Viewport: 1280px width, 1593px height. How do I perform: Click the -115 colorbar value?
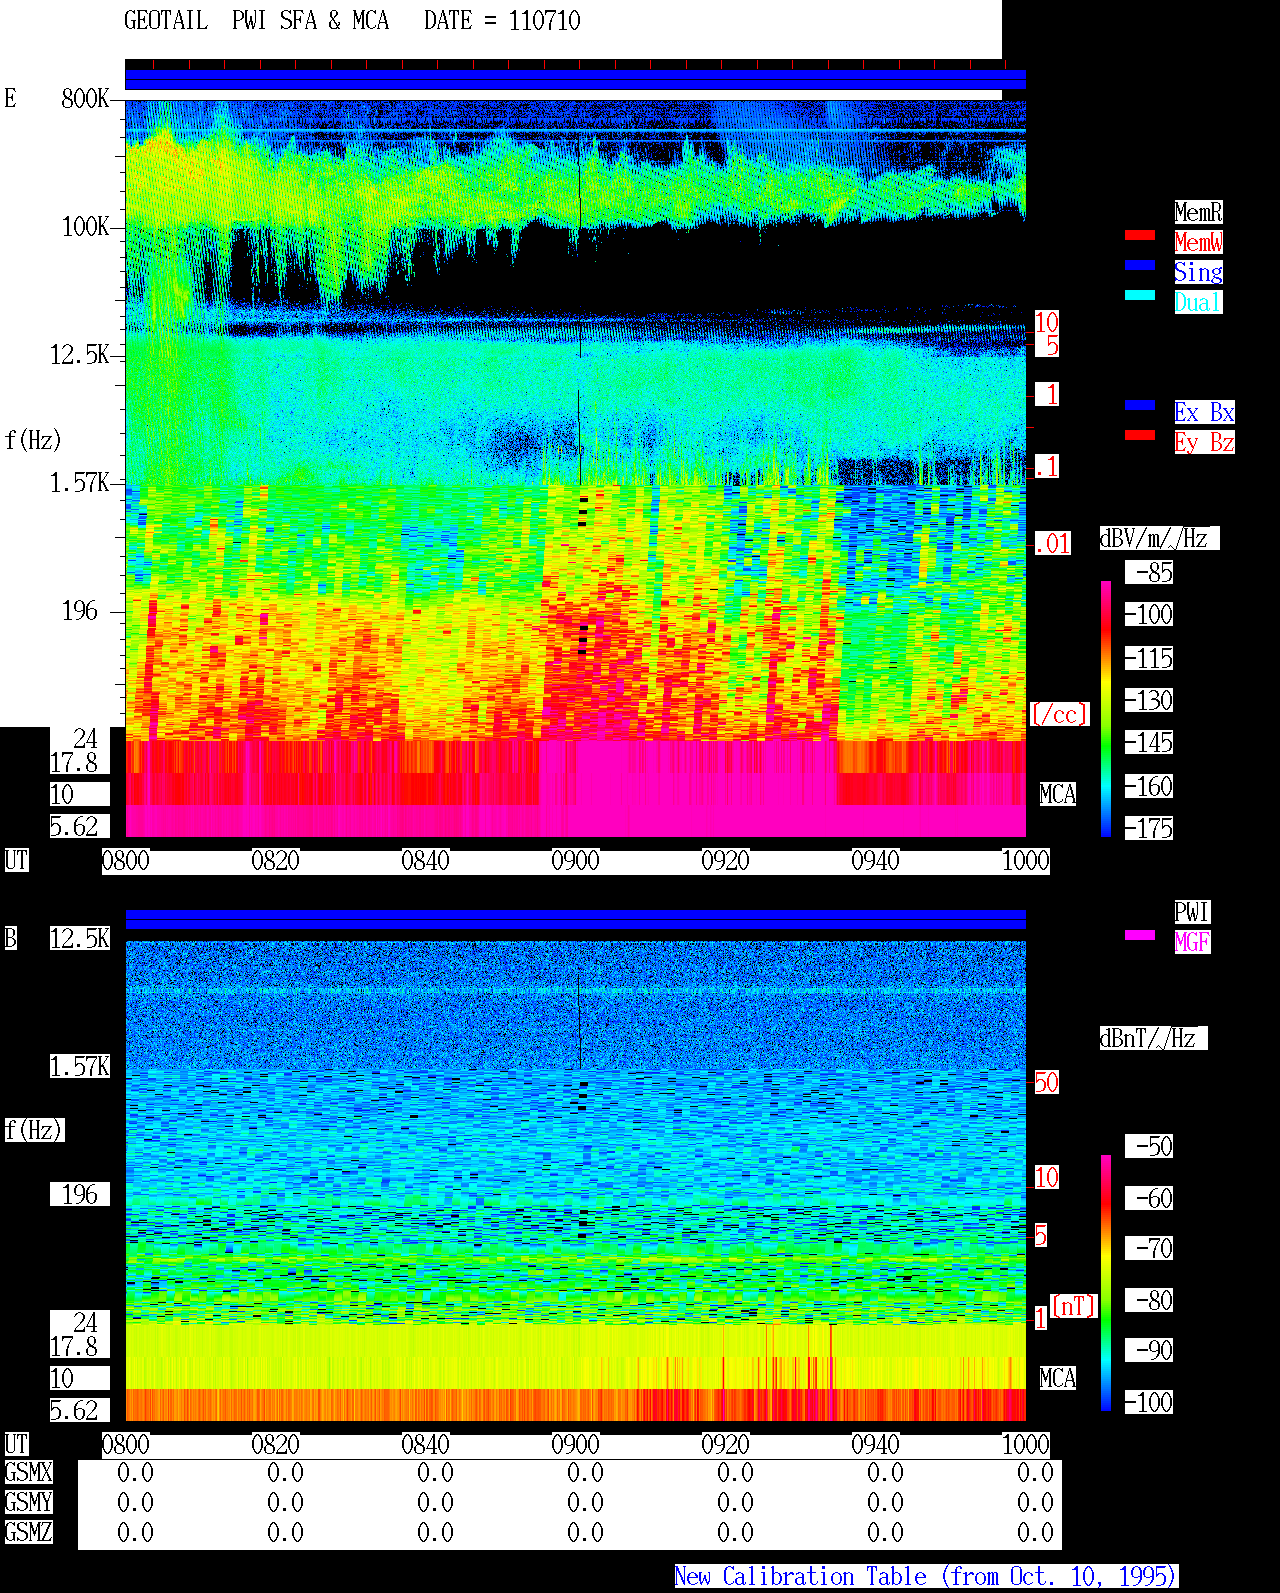1149,658
